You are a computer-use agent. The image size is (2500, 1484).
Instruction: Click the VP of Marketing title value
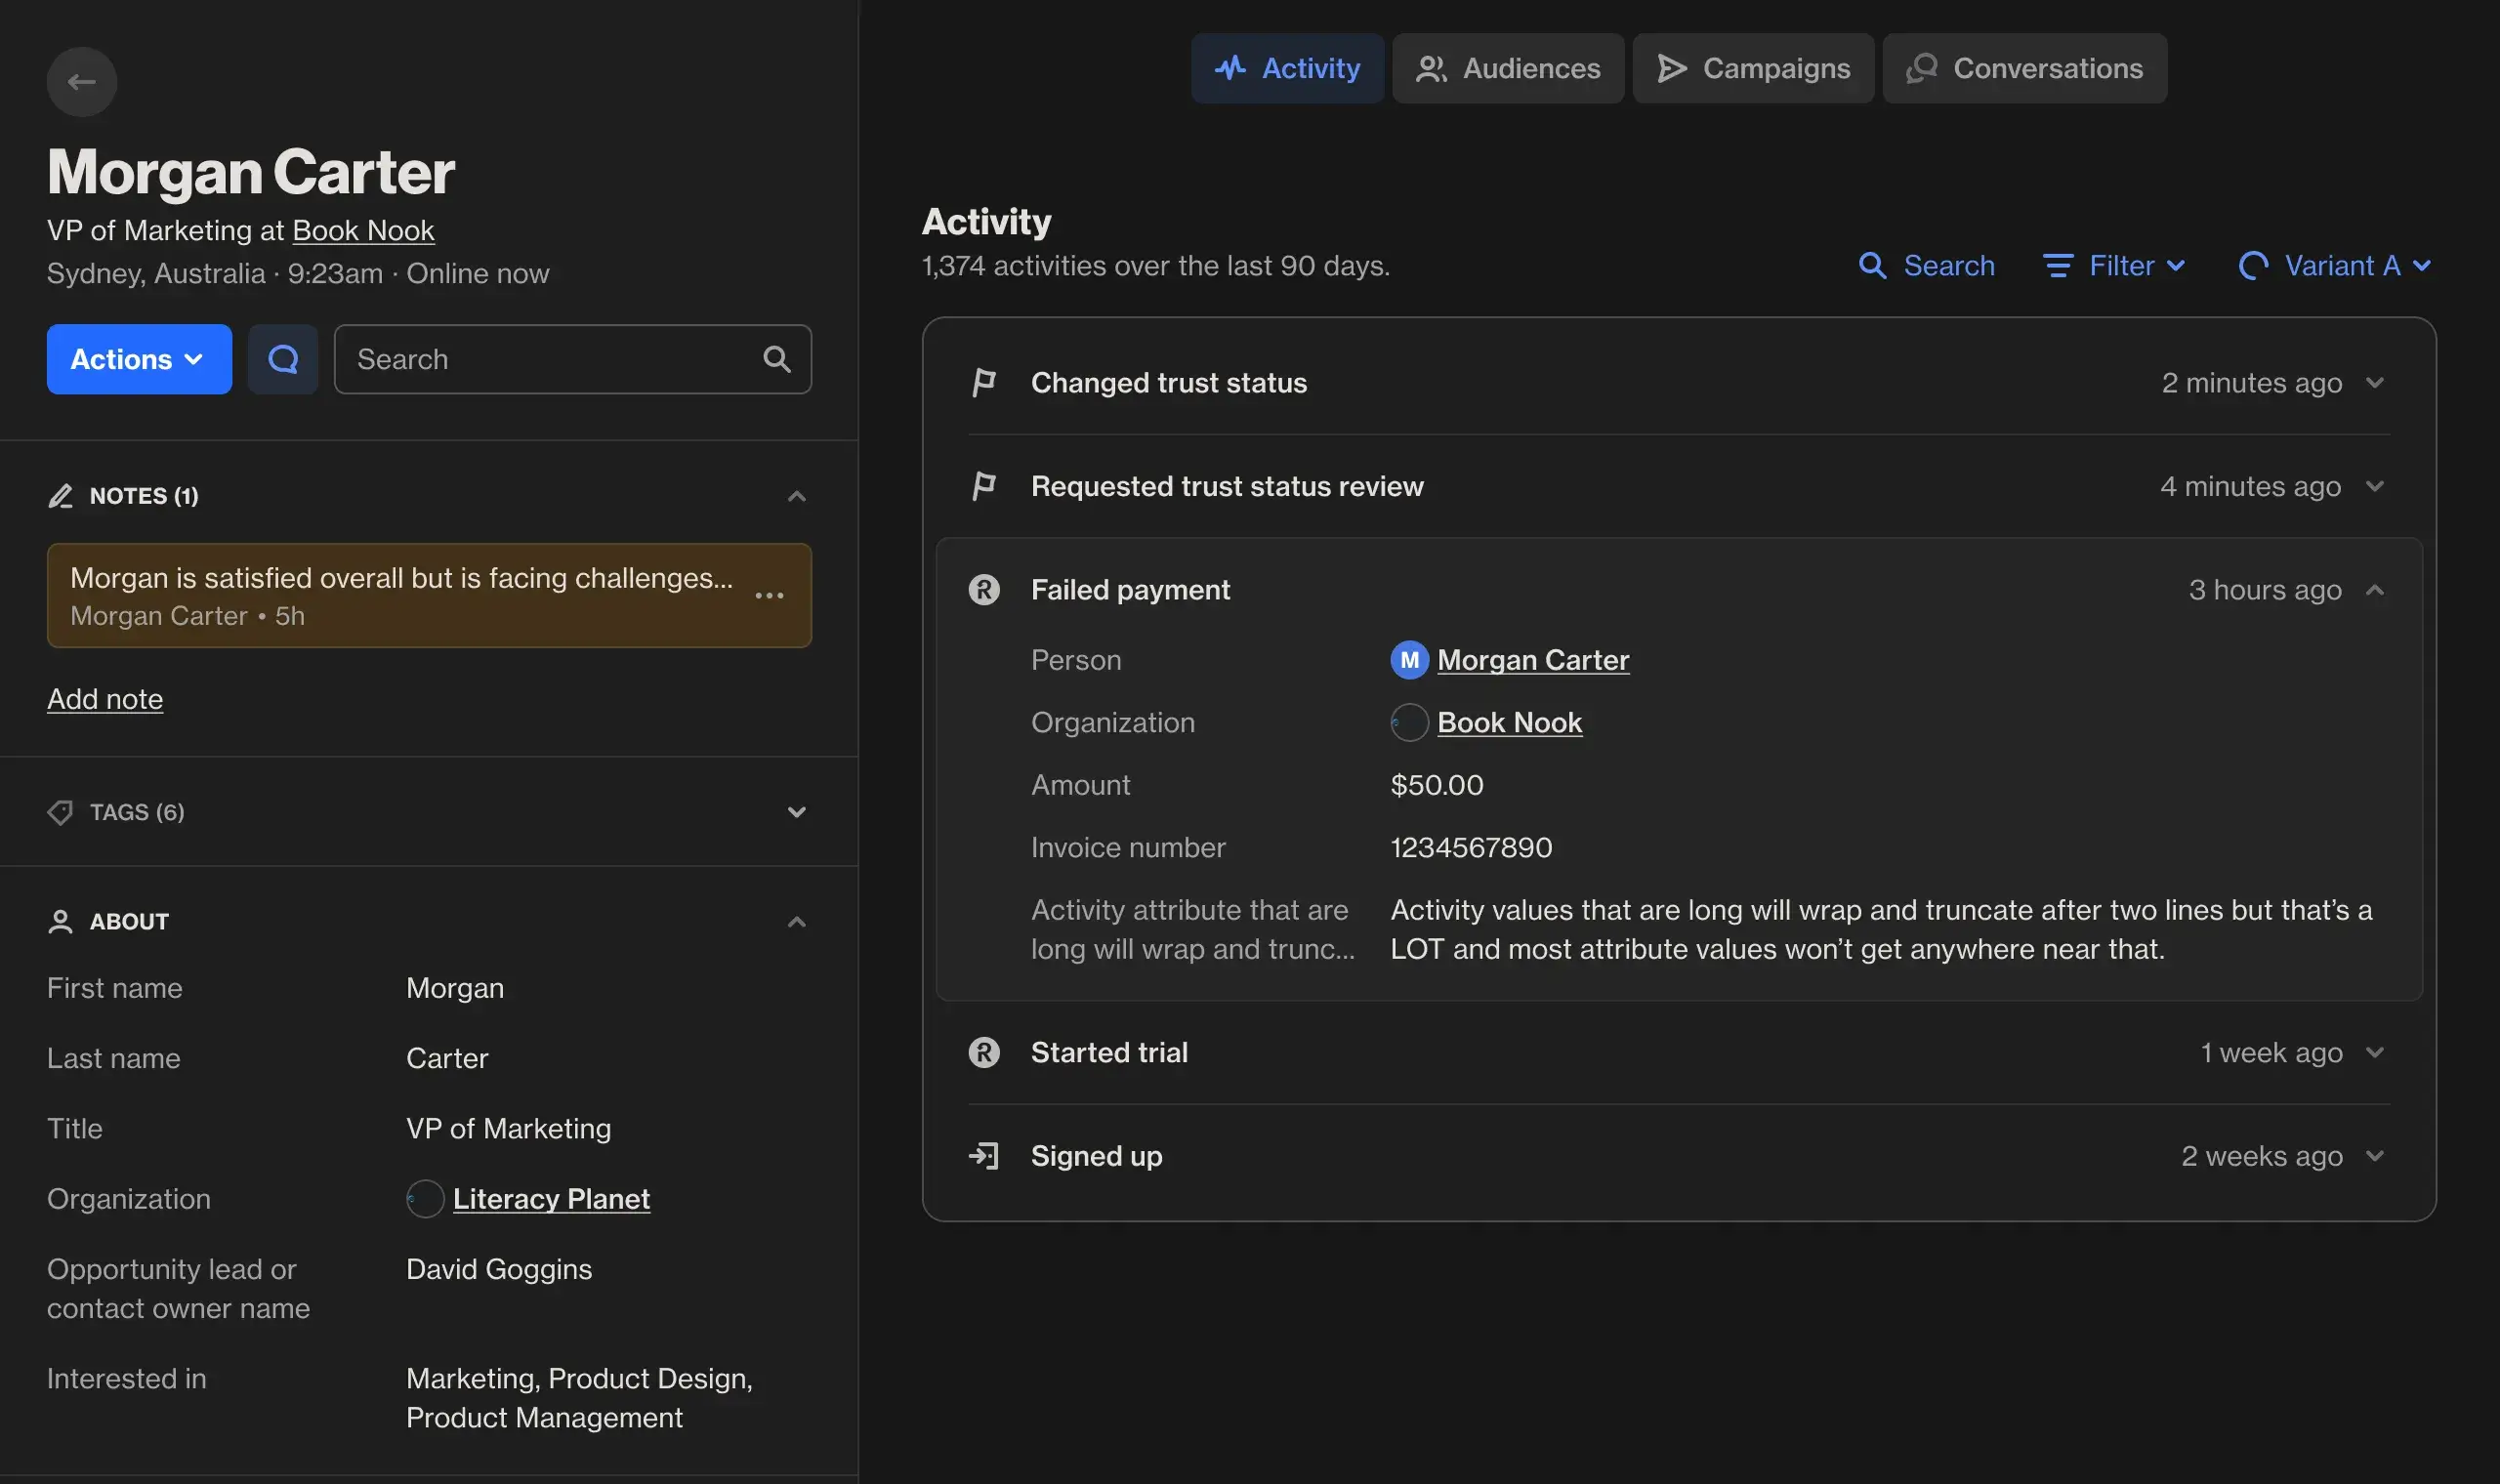(x=508, y=1128)
